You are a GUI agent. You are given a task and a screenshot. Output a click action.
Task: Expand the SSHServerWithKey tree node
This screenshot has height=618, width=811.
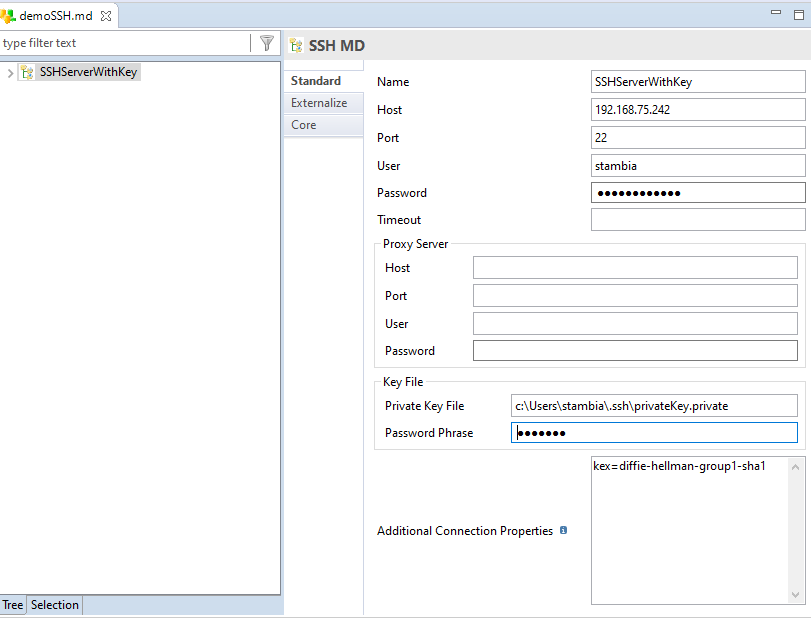pyautogui.click(x=8, y=71)
